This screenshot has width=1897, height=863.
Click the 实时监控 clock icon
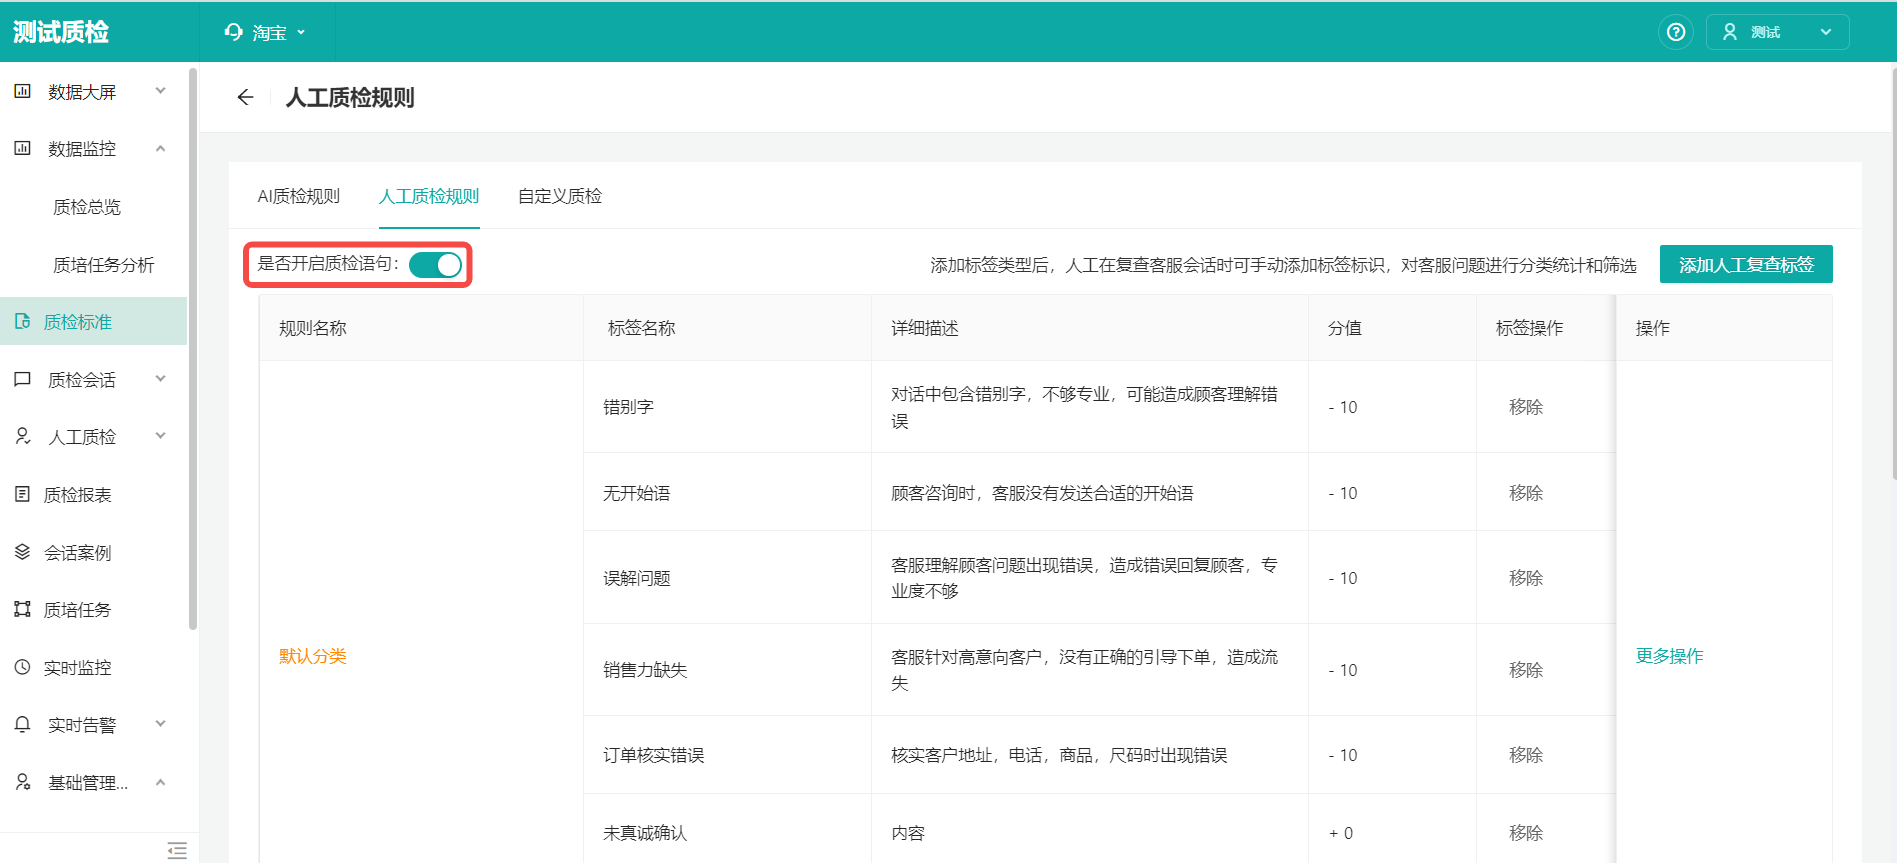point(22,667)
